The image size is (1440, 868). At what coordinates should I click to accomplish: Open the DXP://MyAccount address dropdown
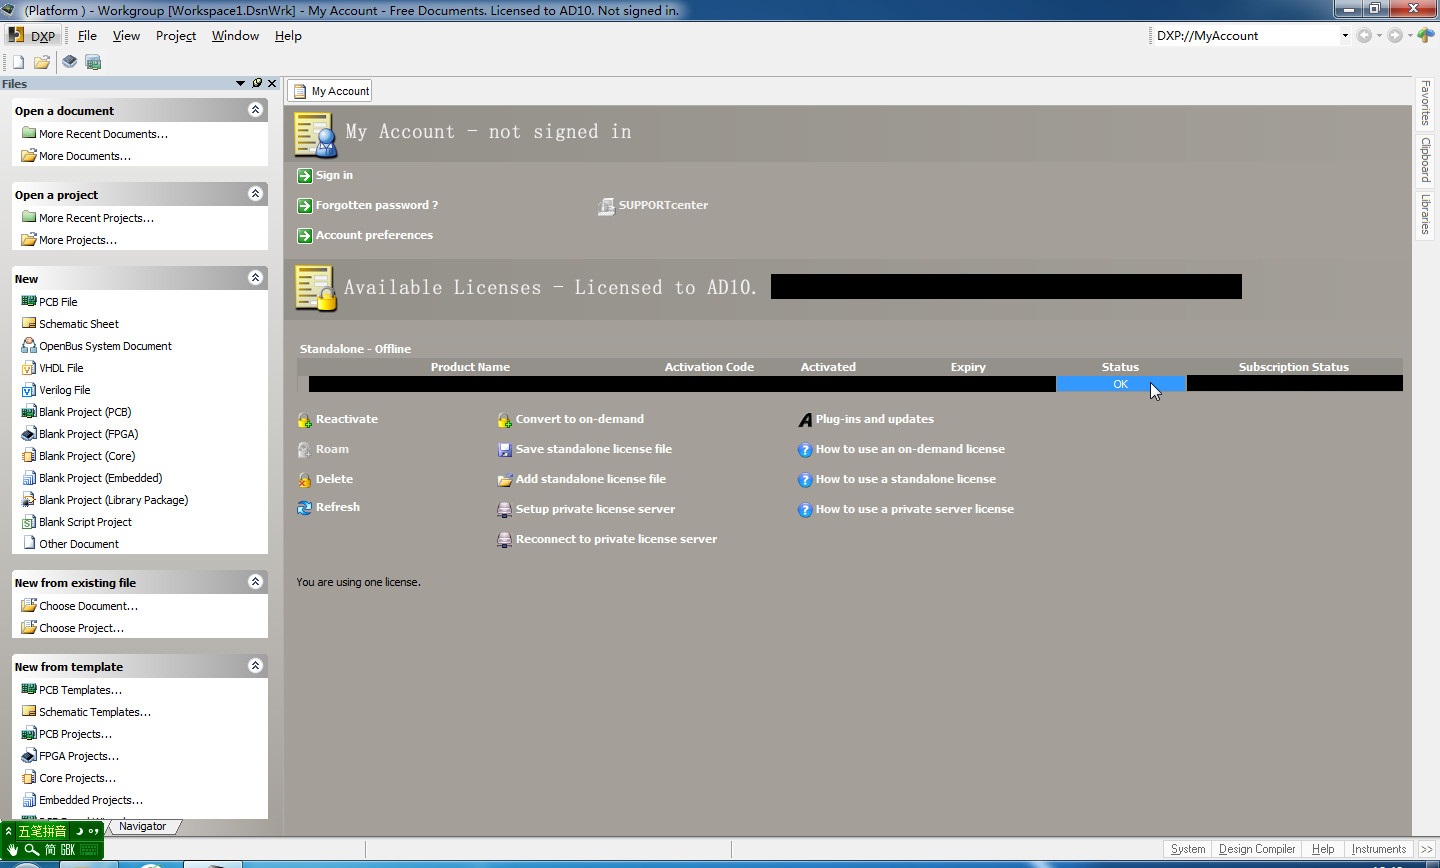[1345, 35]
